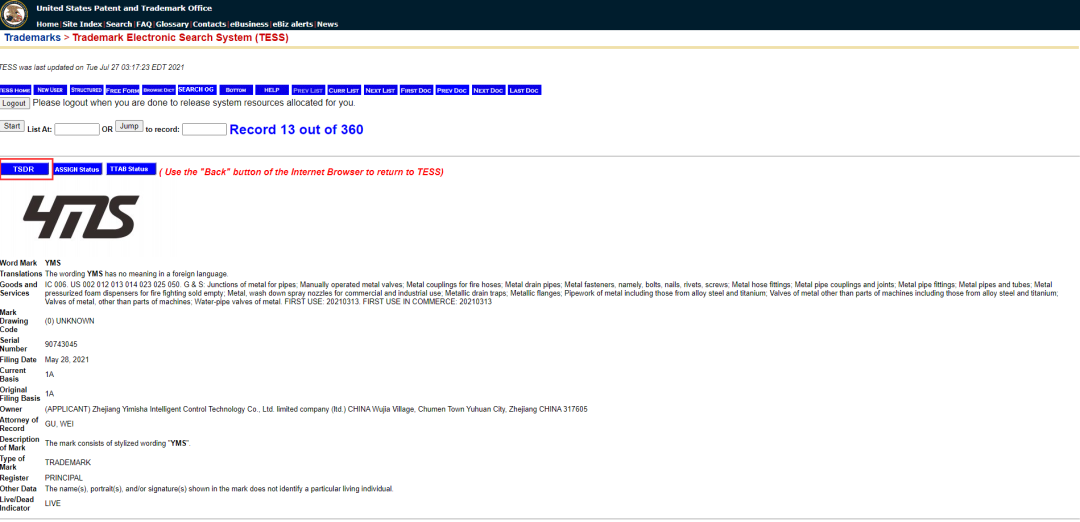The height and width of the screenshot is (522, 1080).
Task: Click the Next List button
Action: (380, 90)
